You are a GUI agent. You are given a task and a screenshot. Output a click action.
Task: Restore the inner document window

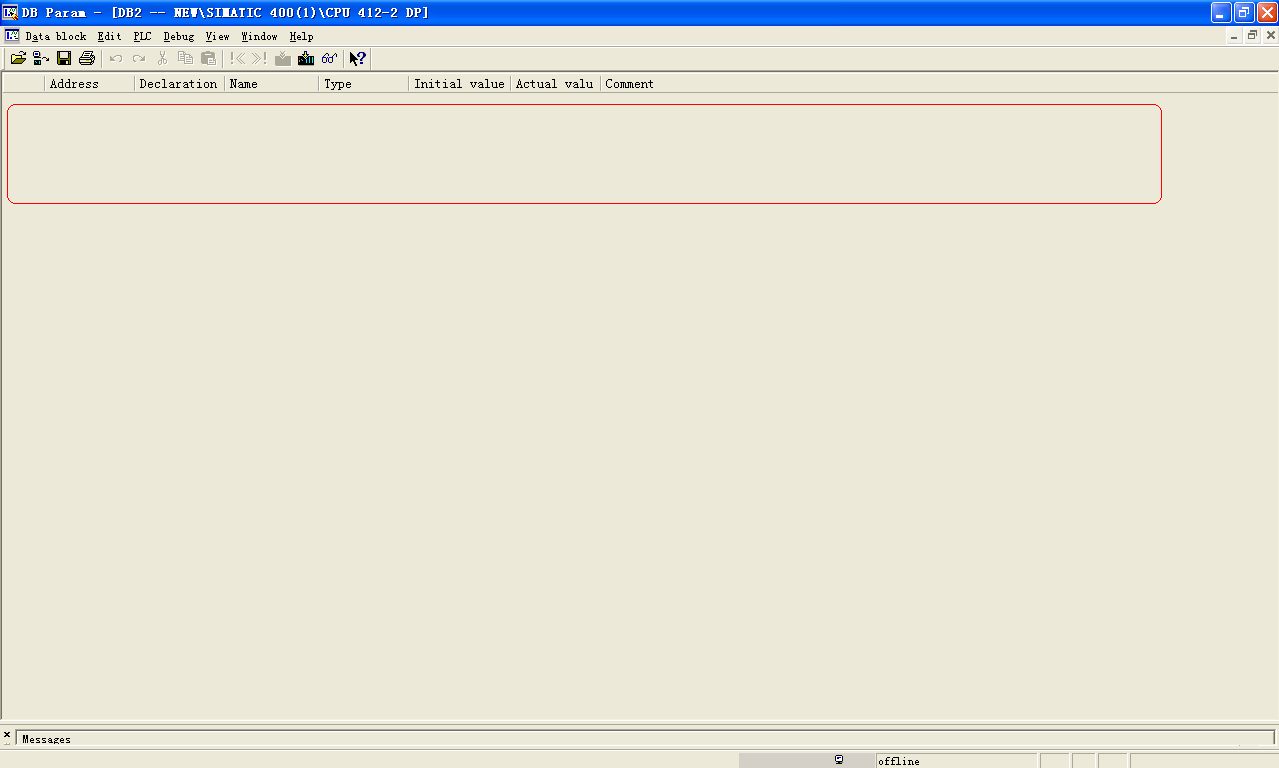pyautogui.click(x=1252, y=35)
